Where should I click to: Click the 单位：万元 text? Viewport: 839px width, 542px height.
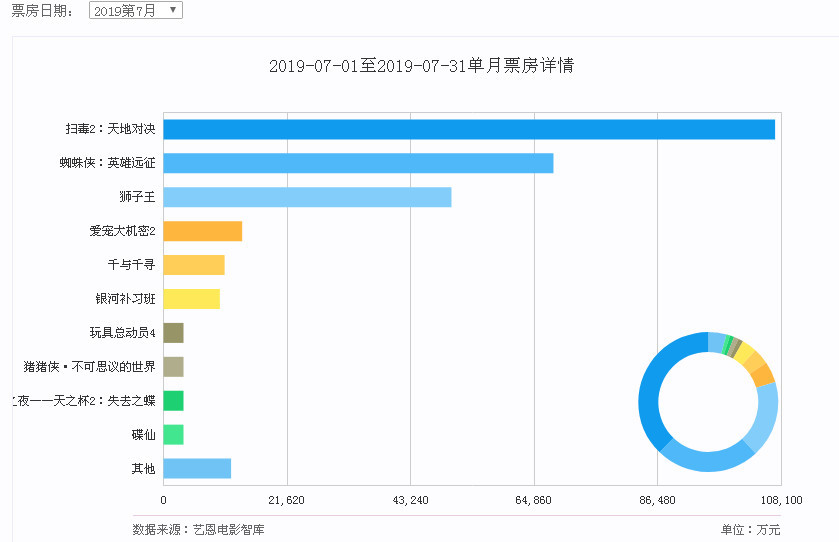pyautogui.click(x=750, y=530)
